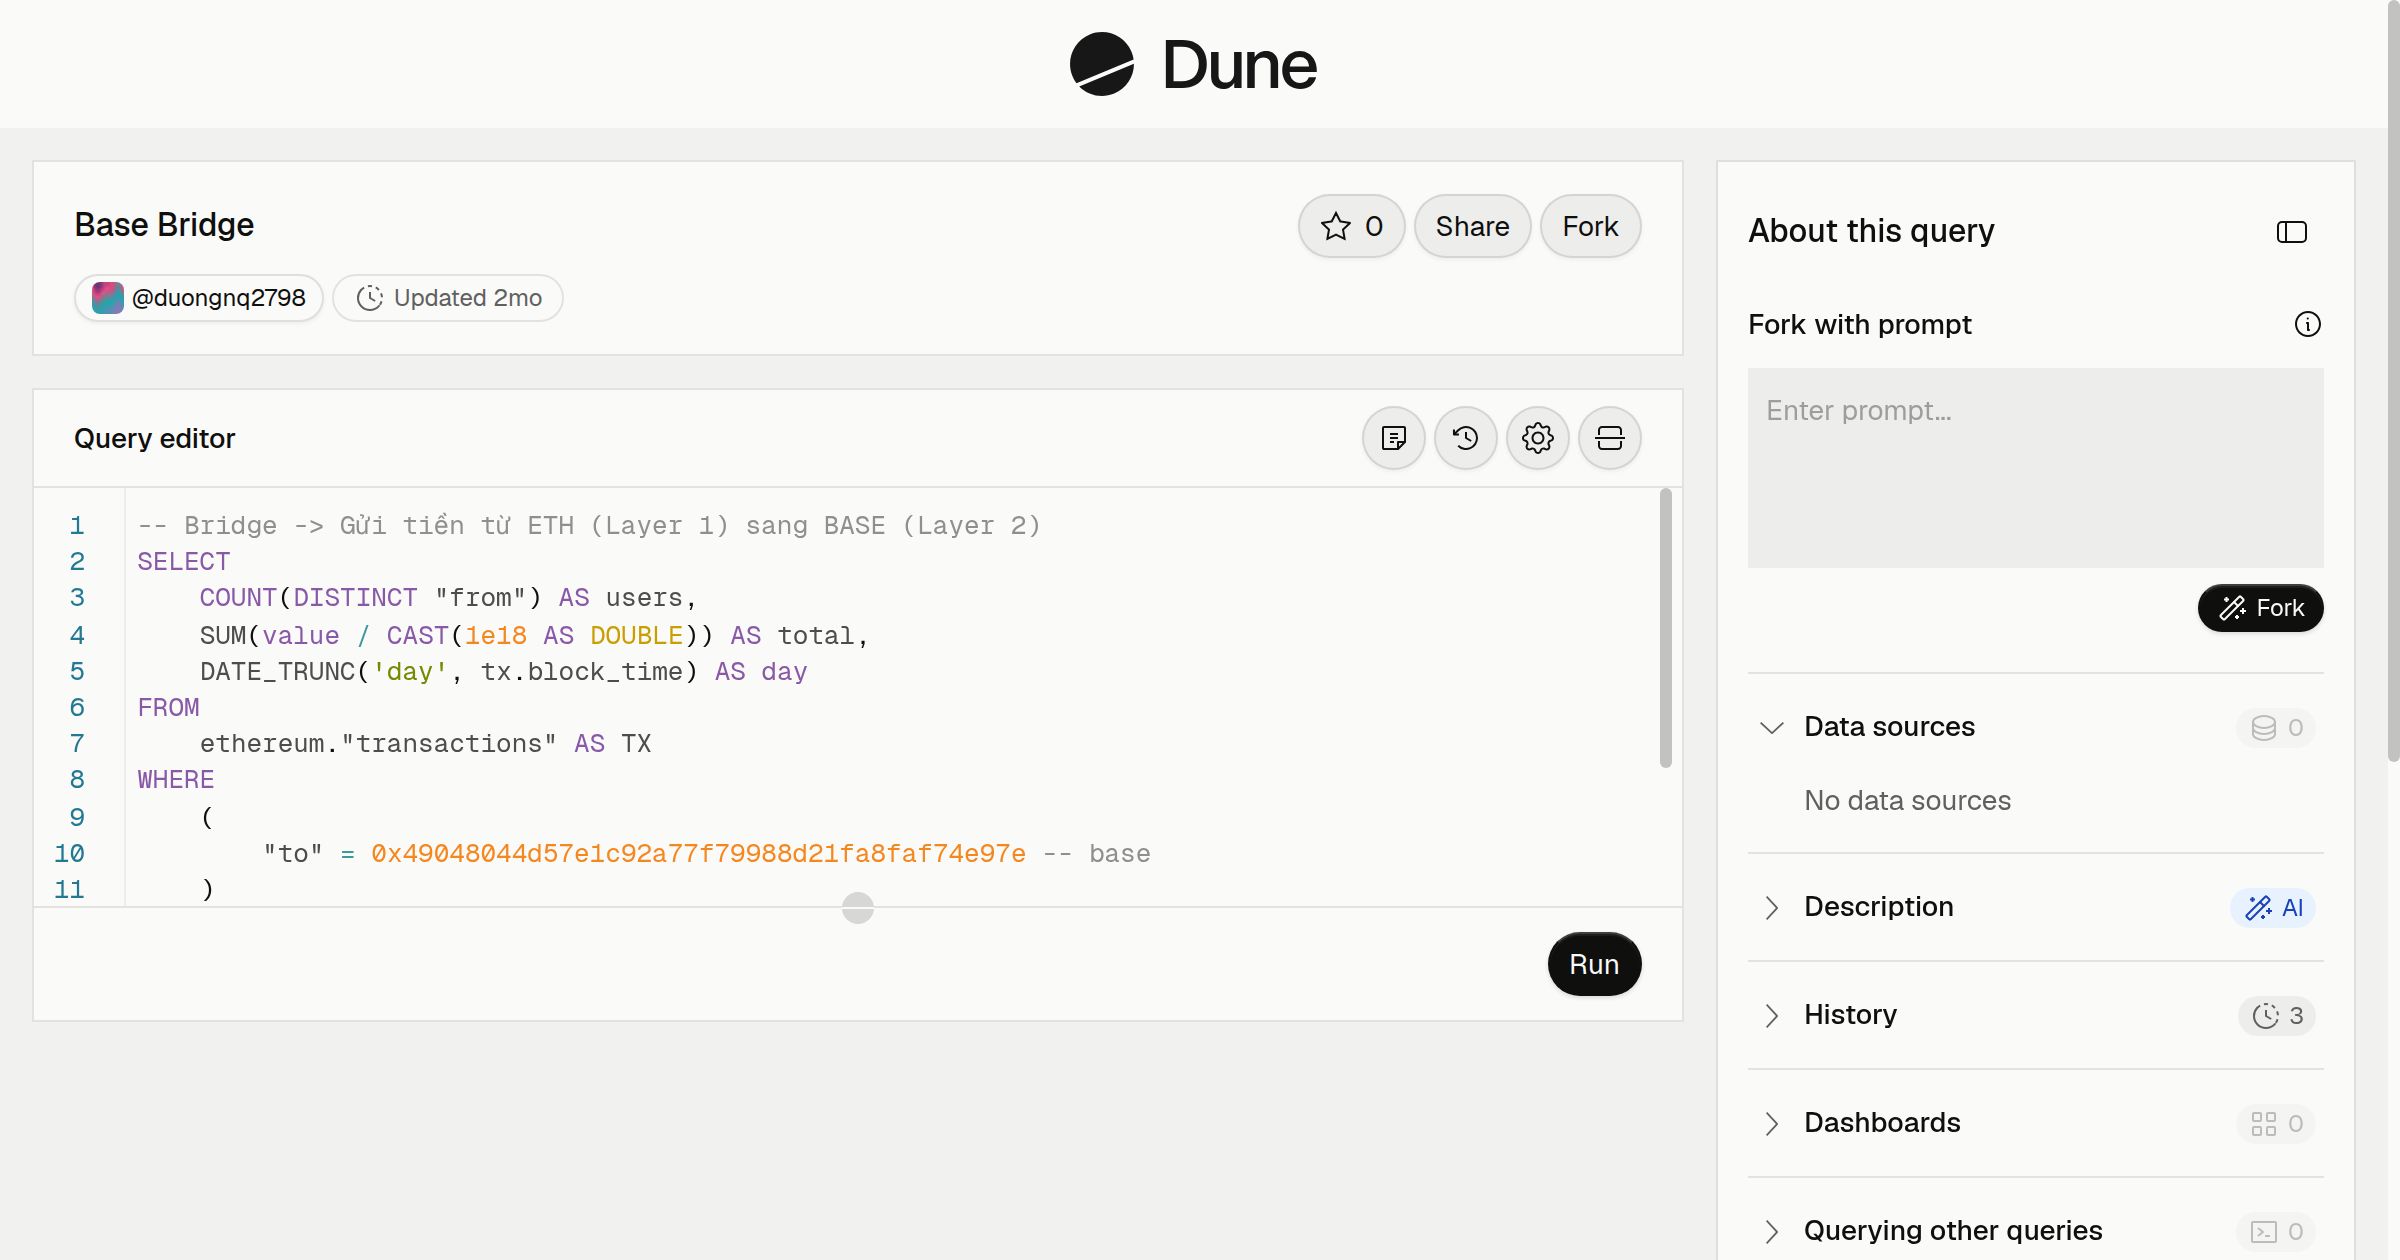Run the query

point(1594,964)
